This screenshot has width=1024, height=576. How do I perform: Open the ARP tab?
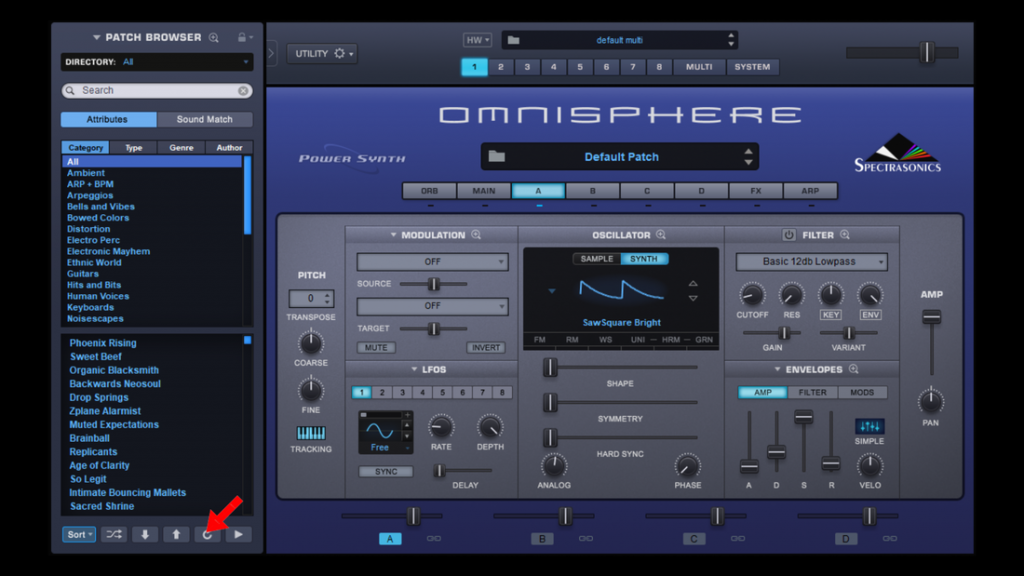coord(810,191)
